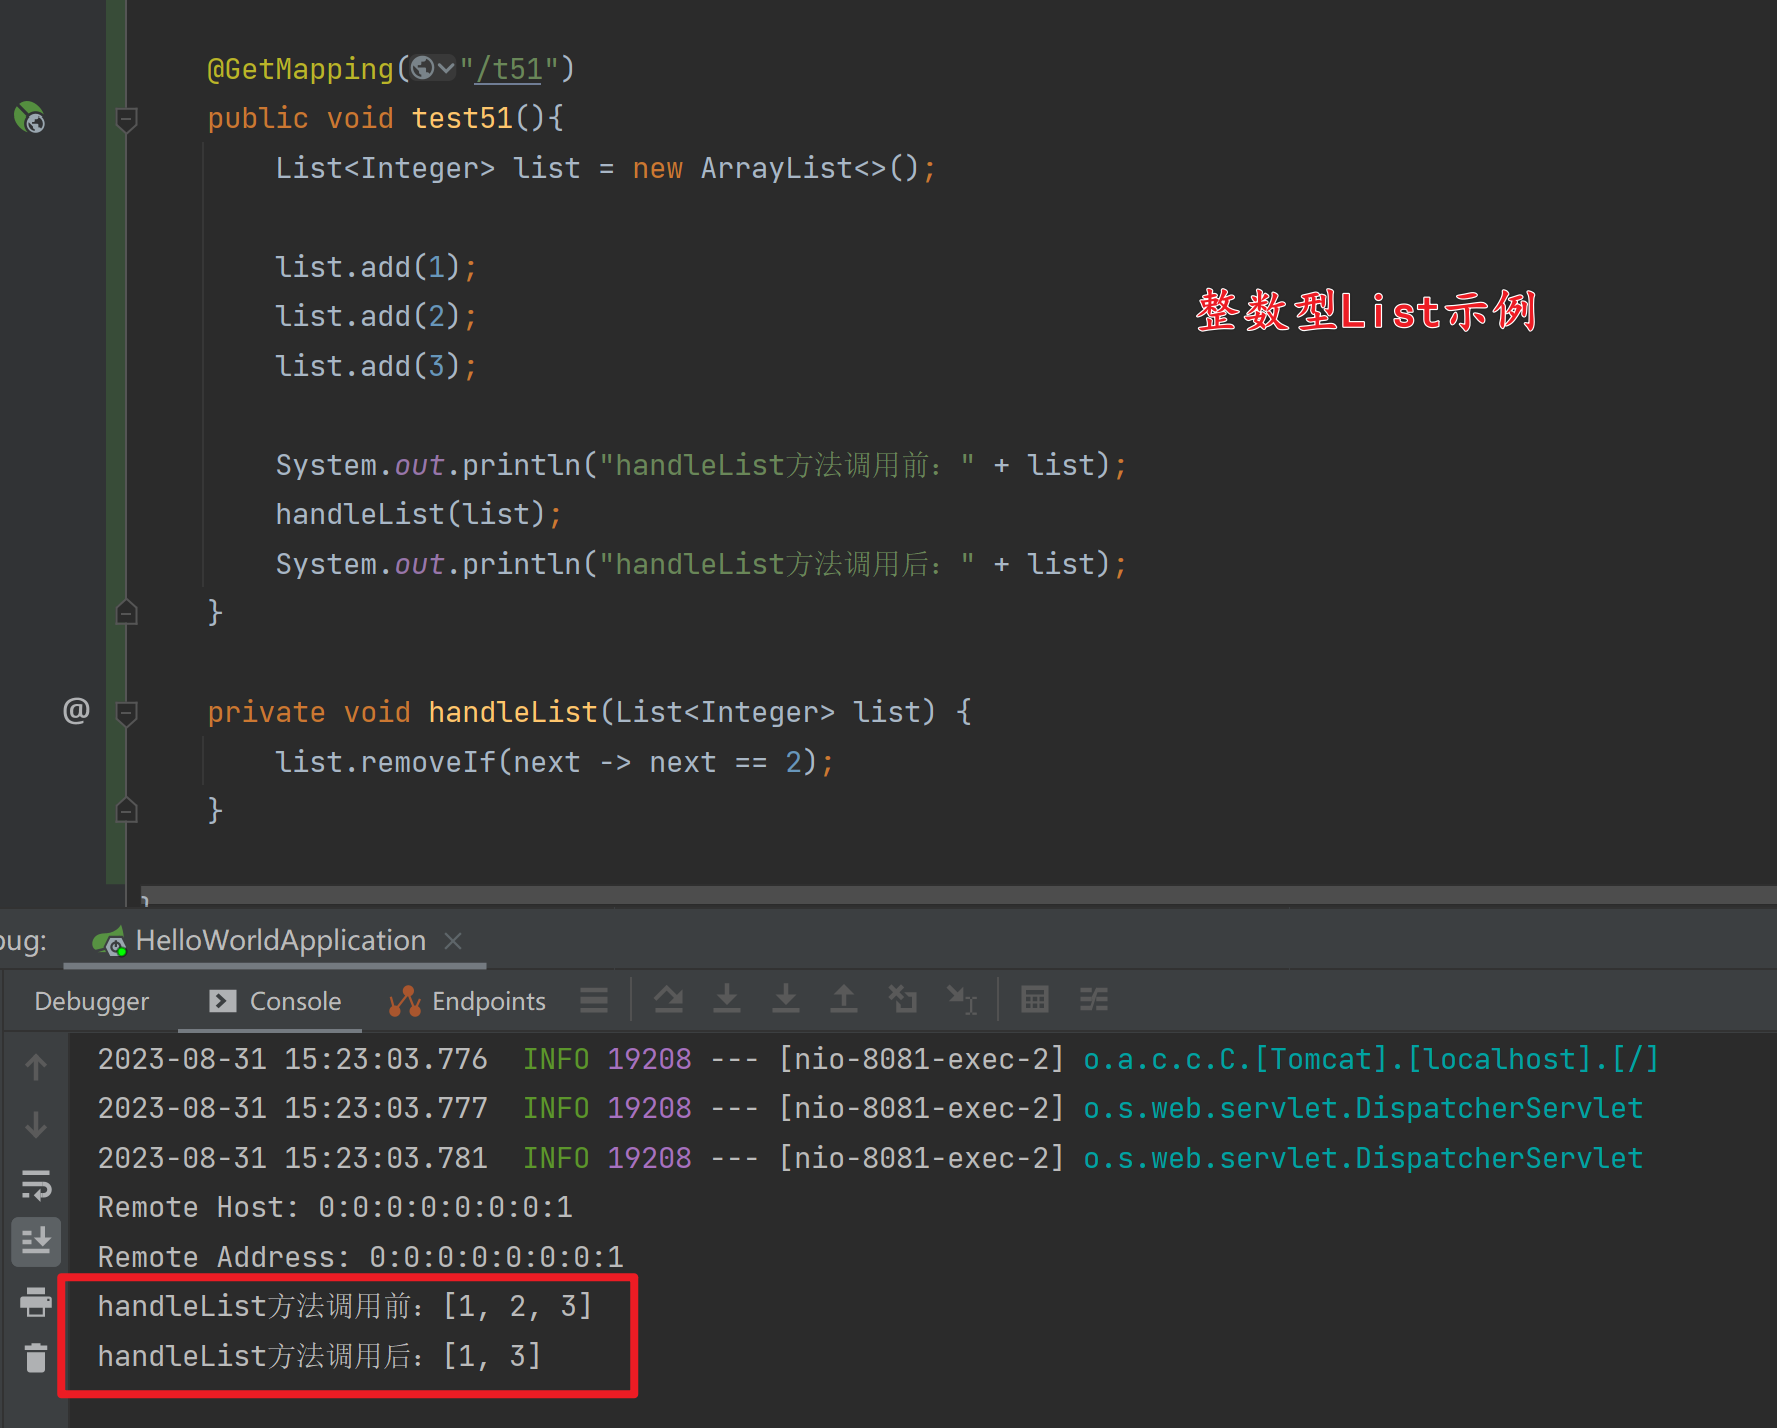1777x1428 pixels.
Task: Click the clear all trash icon
Action: (36, 1358)
